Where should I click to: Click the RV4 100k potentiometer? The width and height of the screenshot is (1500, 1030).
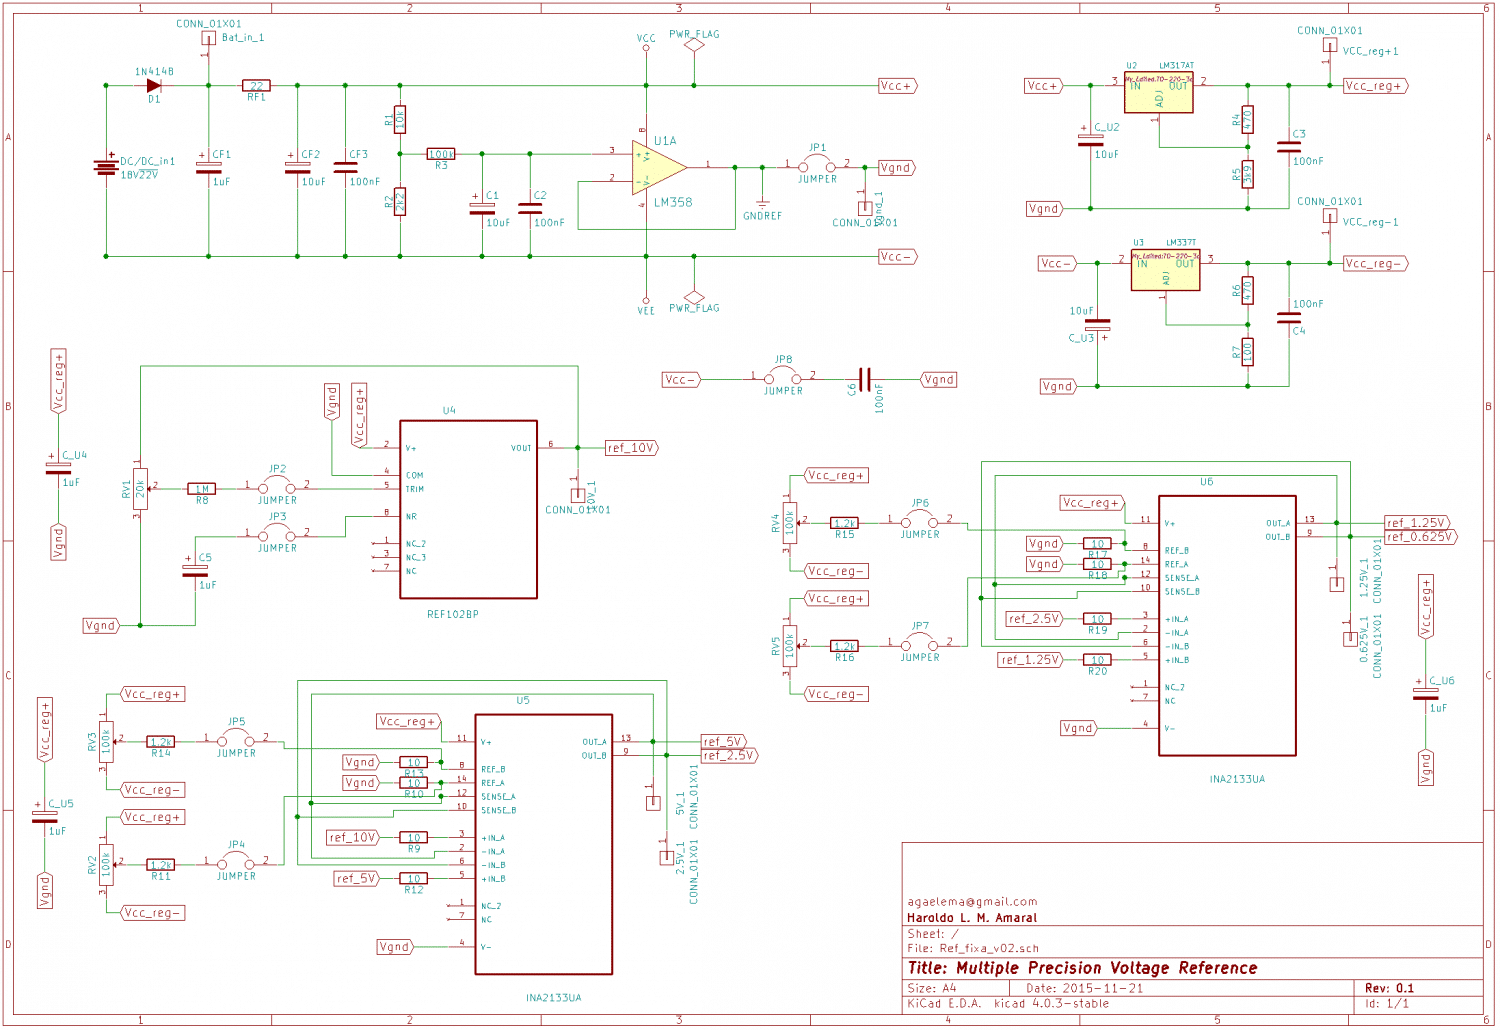coord(790,523)
